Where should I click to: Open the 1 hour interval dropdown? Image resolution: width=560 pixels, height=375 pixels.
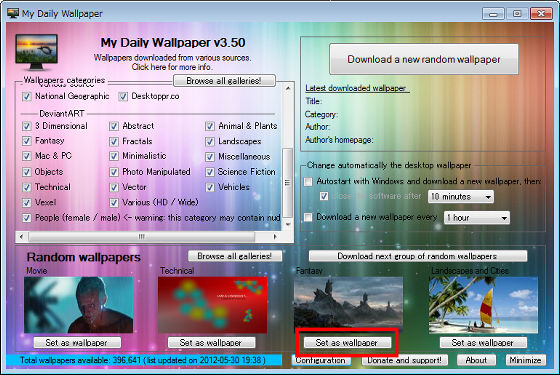(x=477, y=218)
